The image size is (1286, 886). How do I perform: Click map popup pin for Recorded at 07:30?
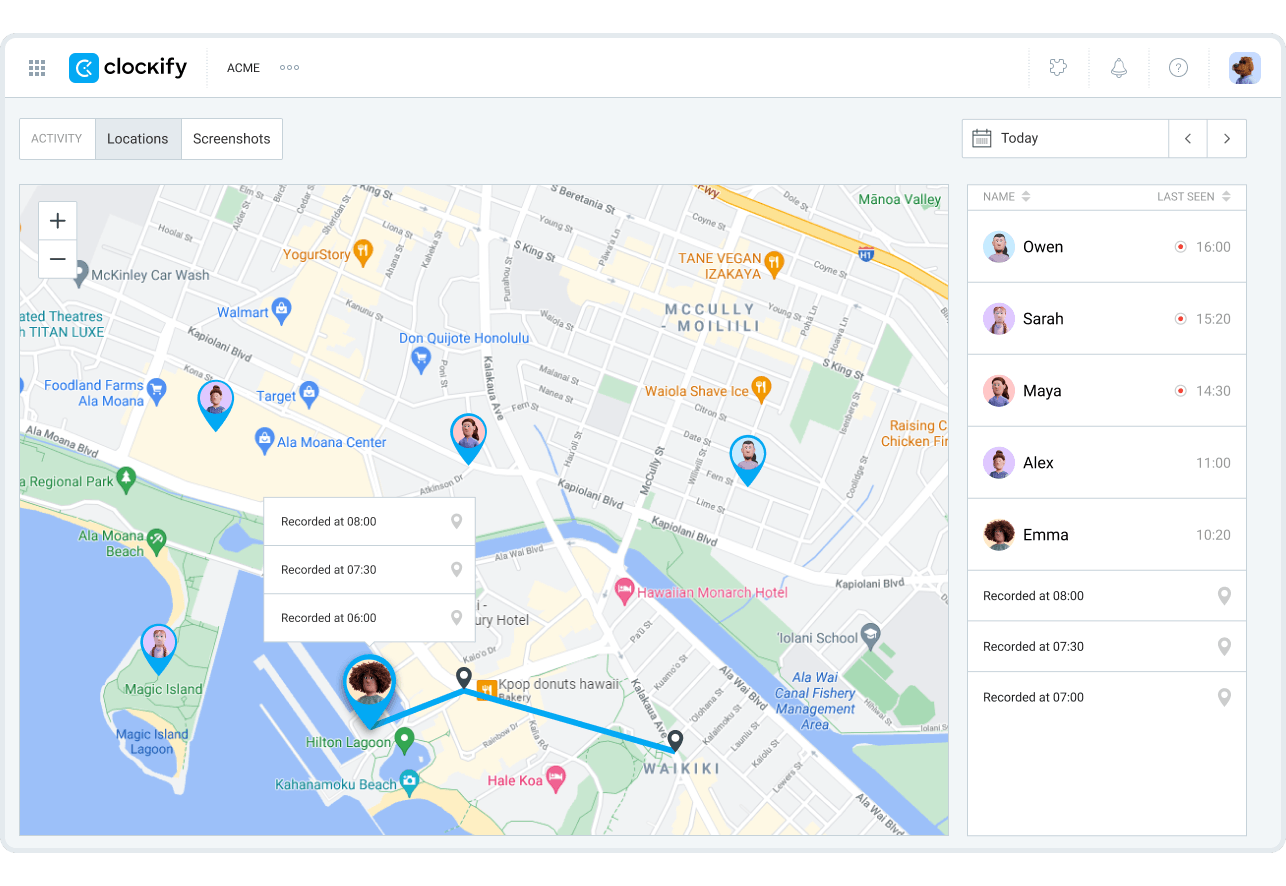click(456, 570)
